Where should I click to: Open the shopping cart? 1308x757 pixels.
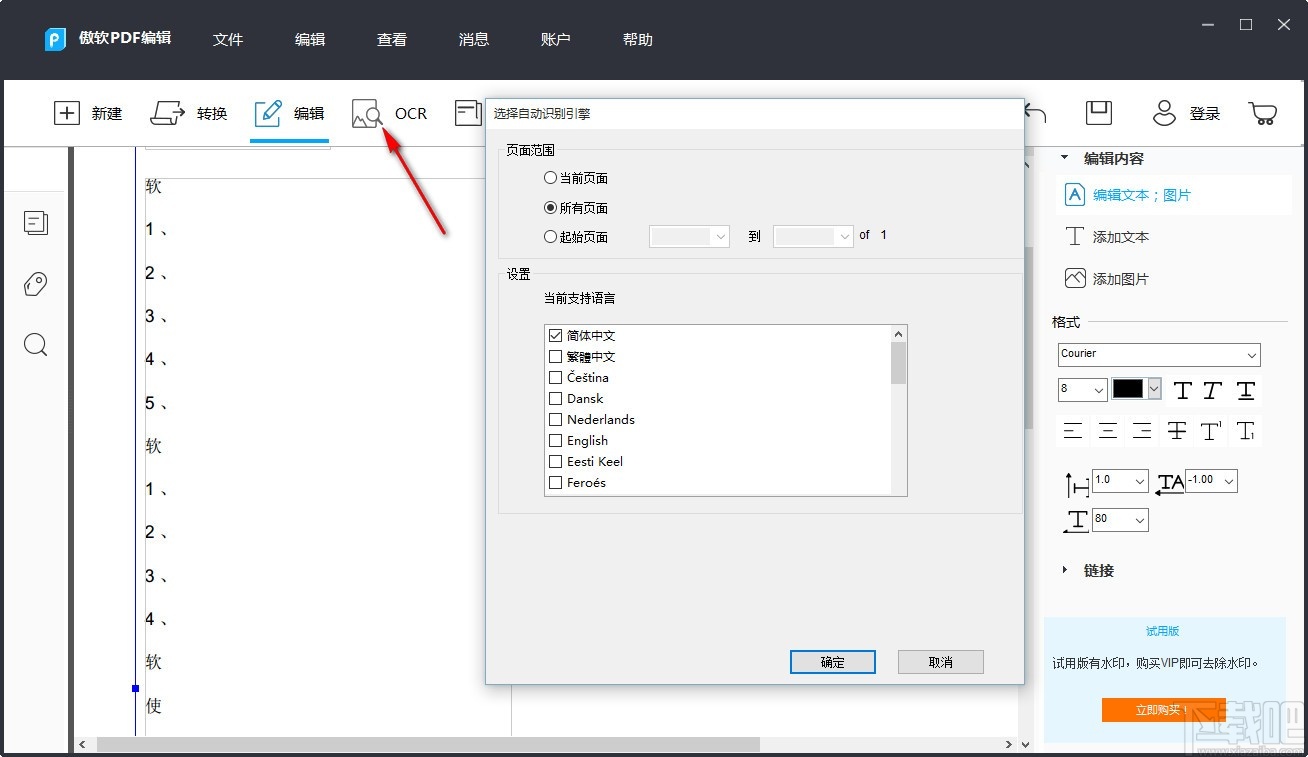pos(1262,113)
